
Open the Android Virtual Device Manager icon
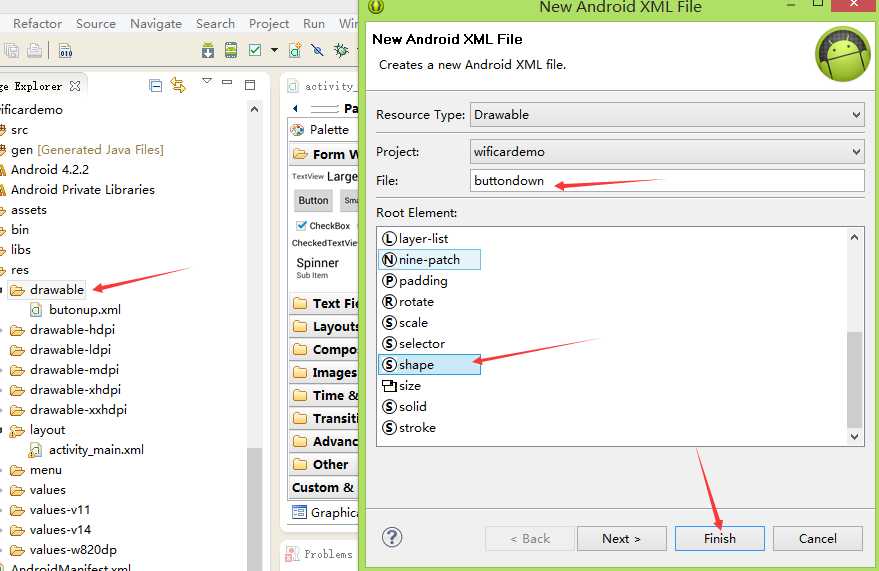[x=231, y=51]
